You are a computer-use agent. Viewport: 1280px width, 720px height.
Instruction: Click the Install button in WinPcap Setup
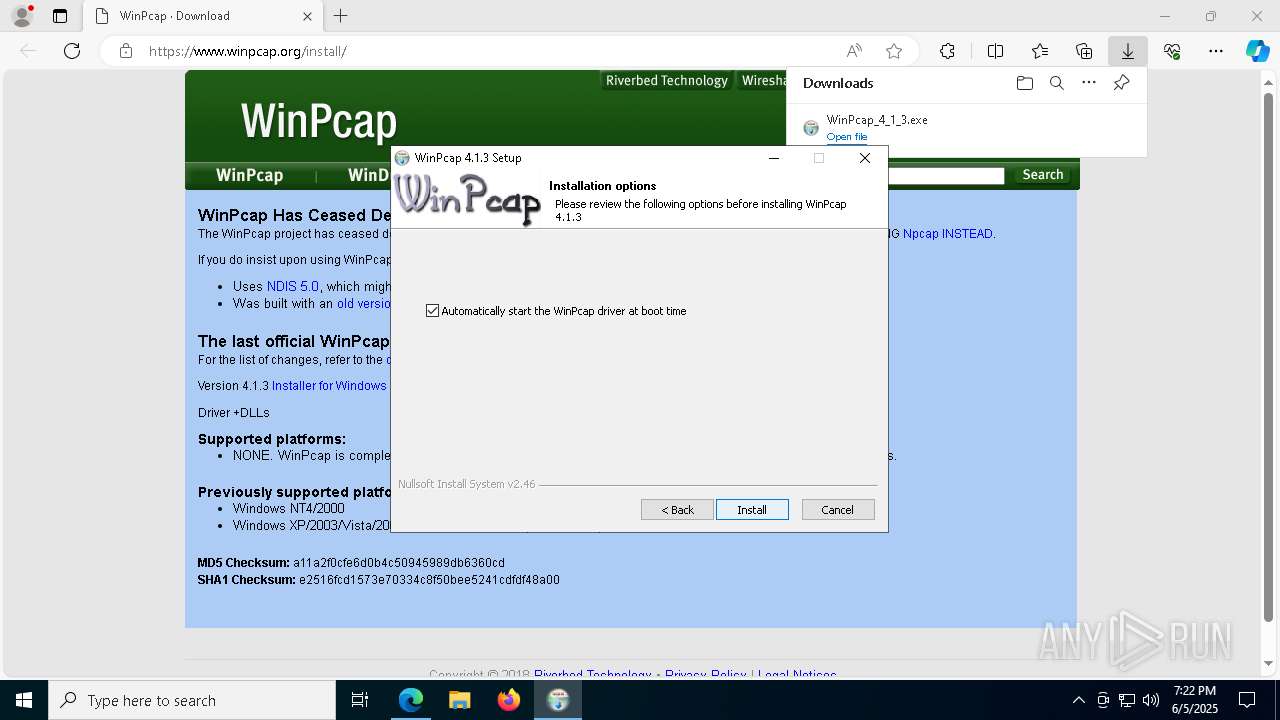click(752, 510)
